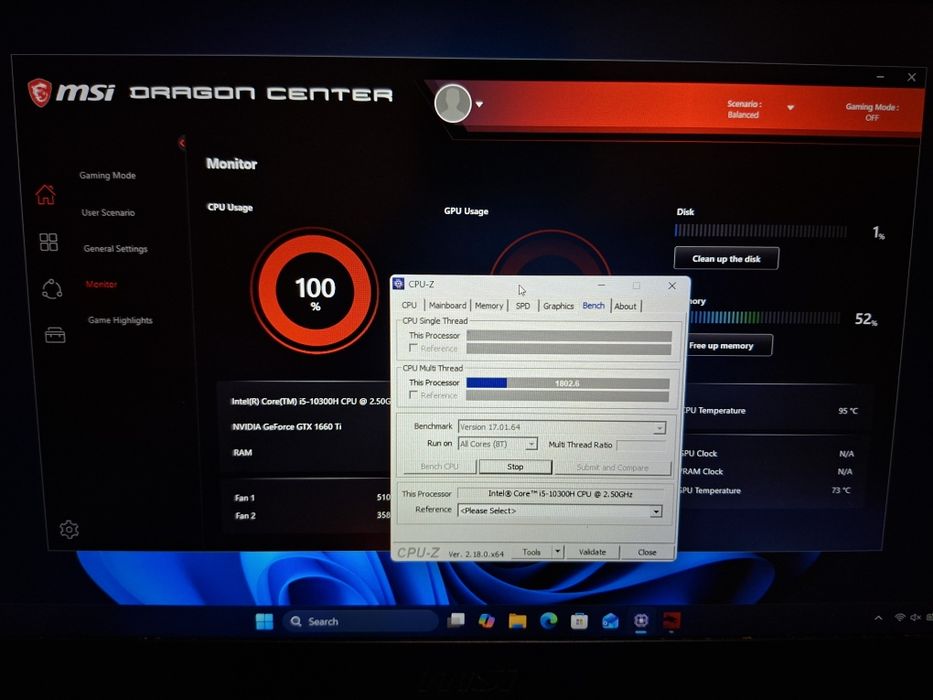Open Microsoft Edge from the taskbar
The height and width of the screenshot is (700, 933).
pos(549,621)
